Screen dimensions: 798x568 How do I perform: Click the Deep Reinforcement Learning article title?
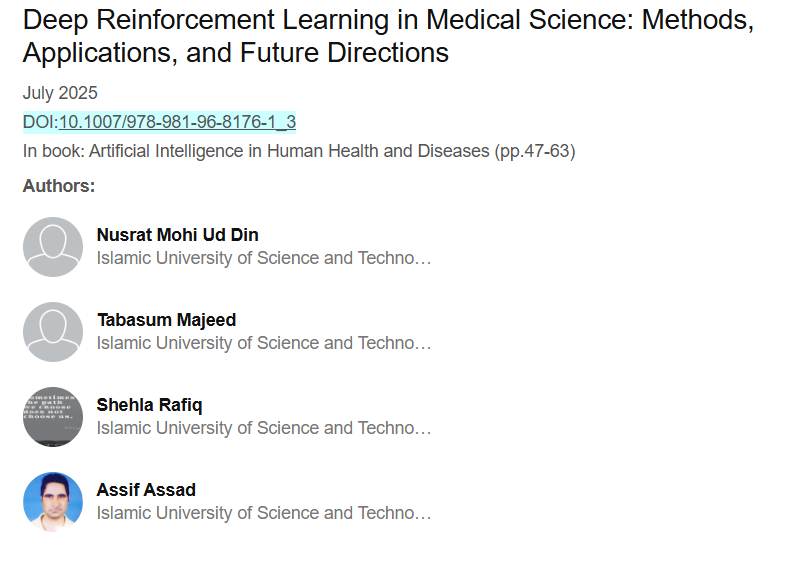[388, 35]
